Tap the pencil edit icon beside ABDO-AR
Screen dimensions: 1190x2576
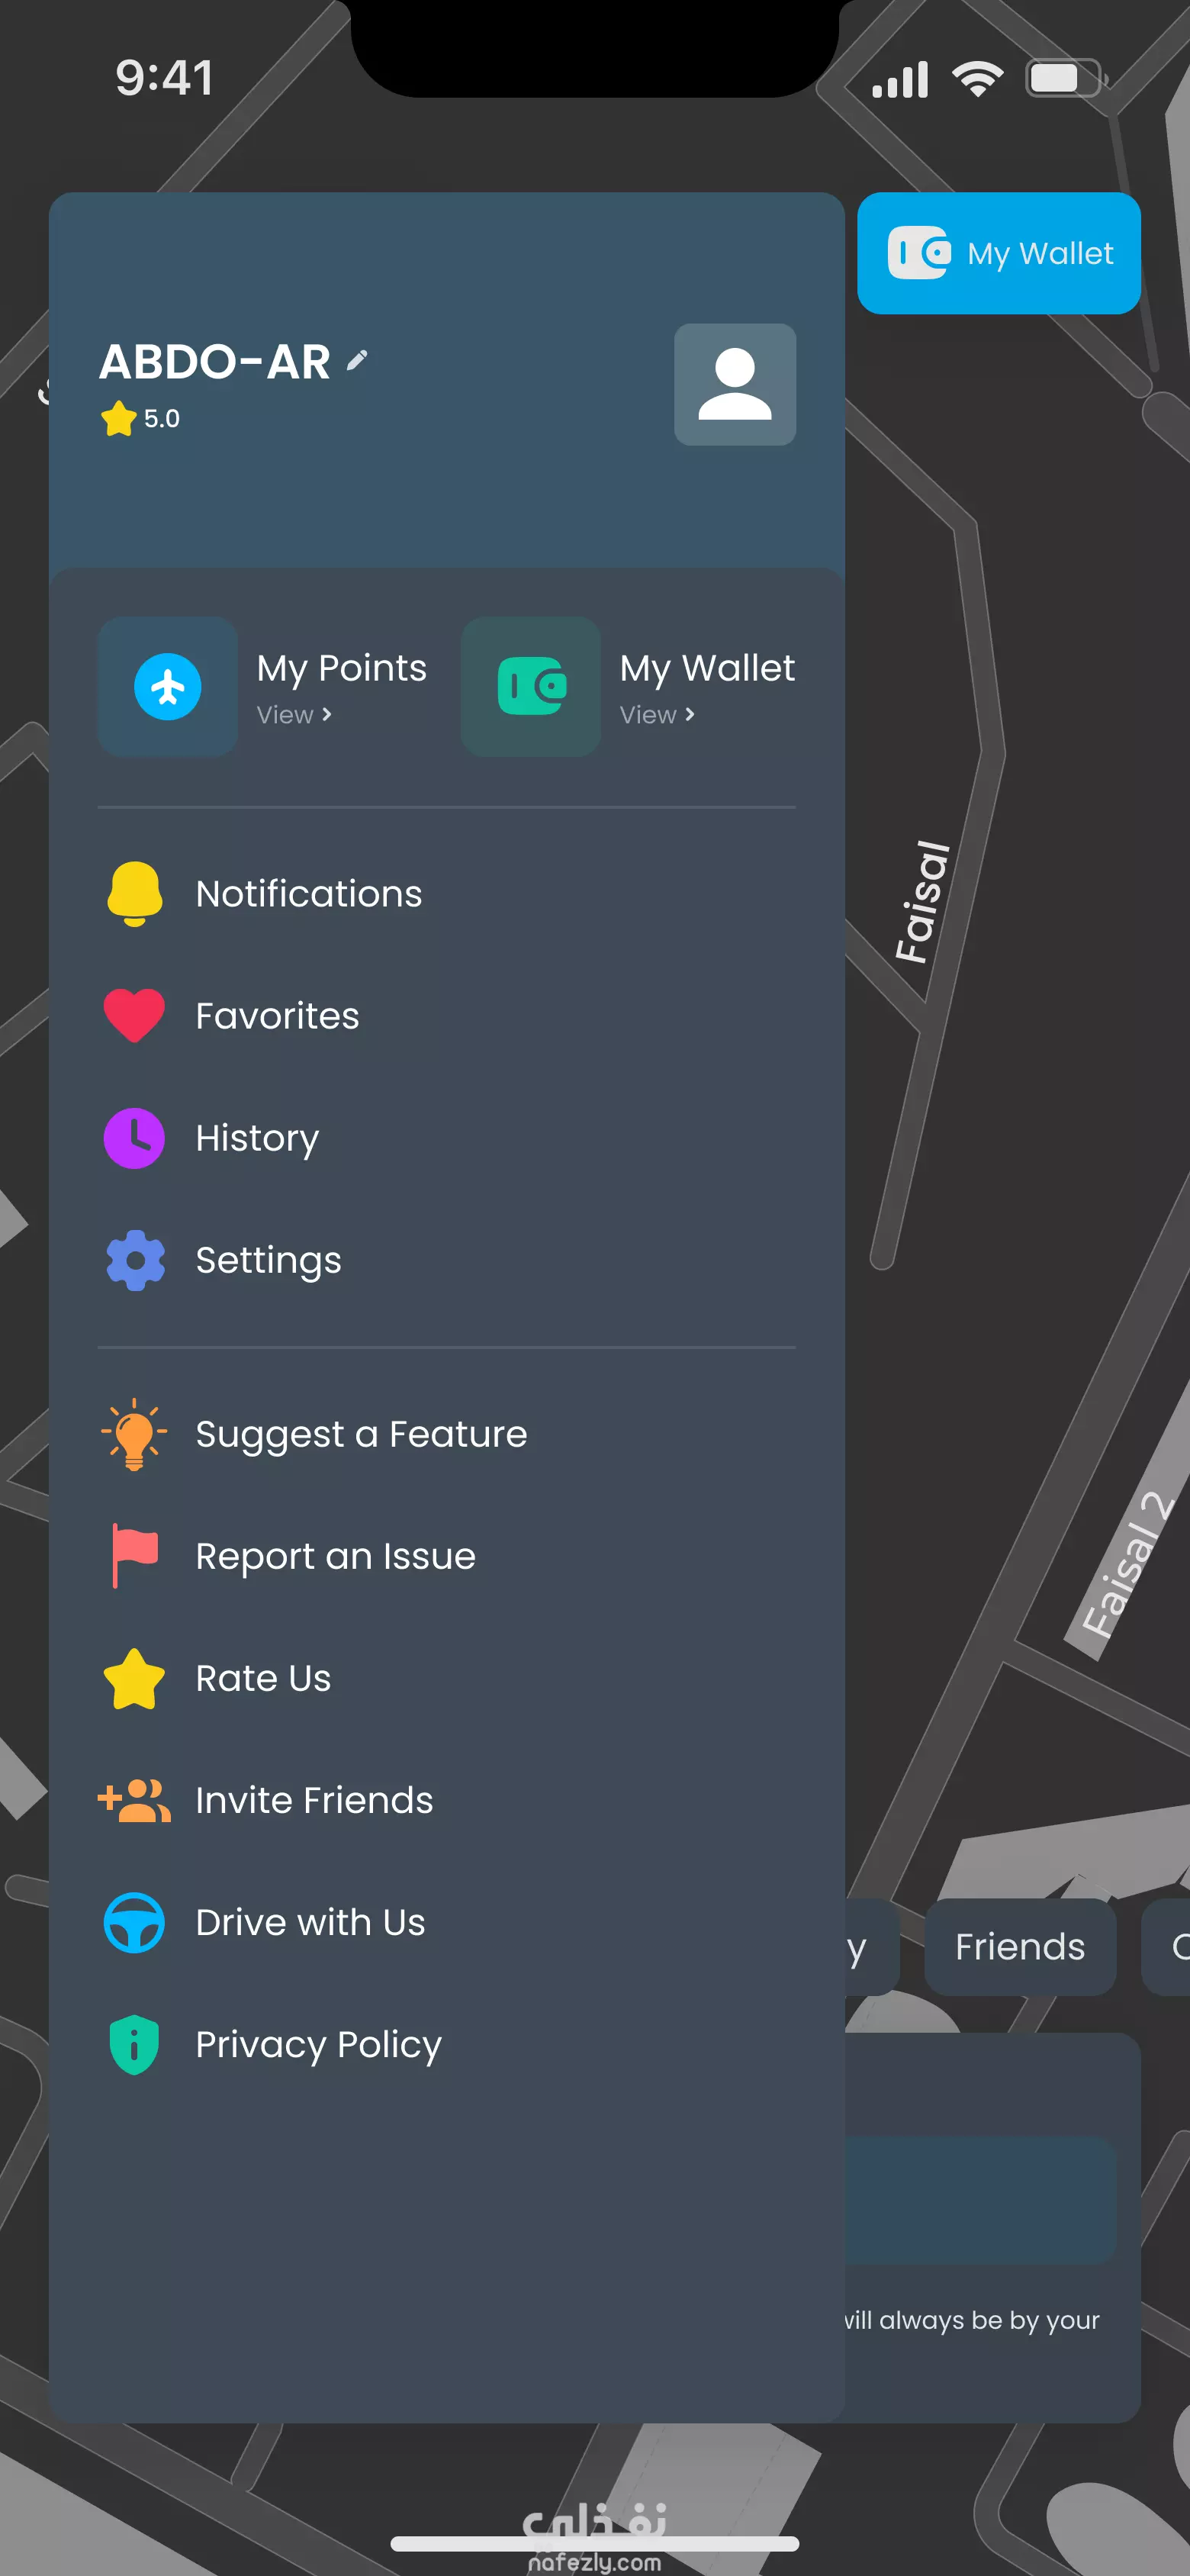357,360
